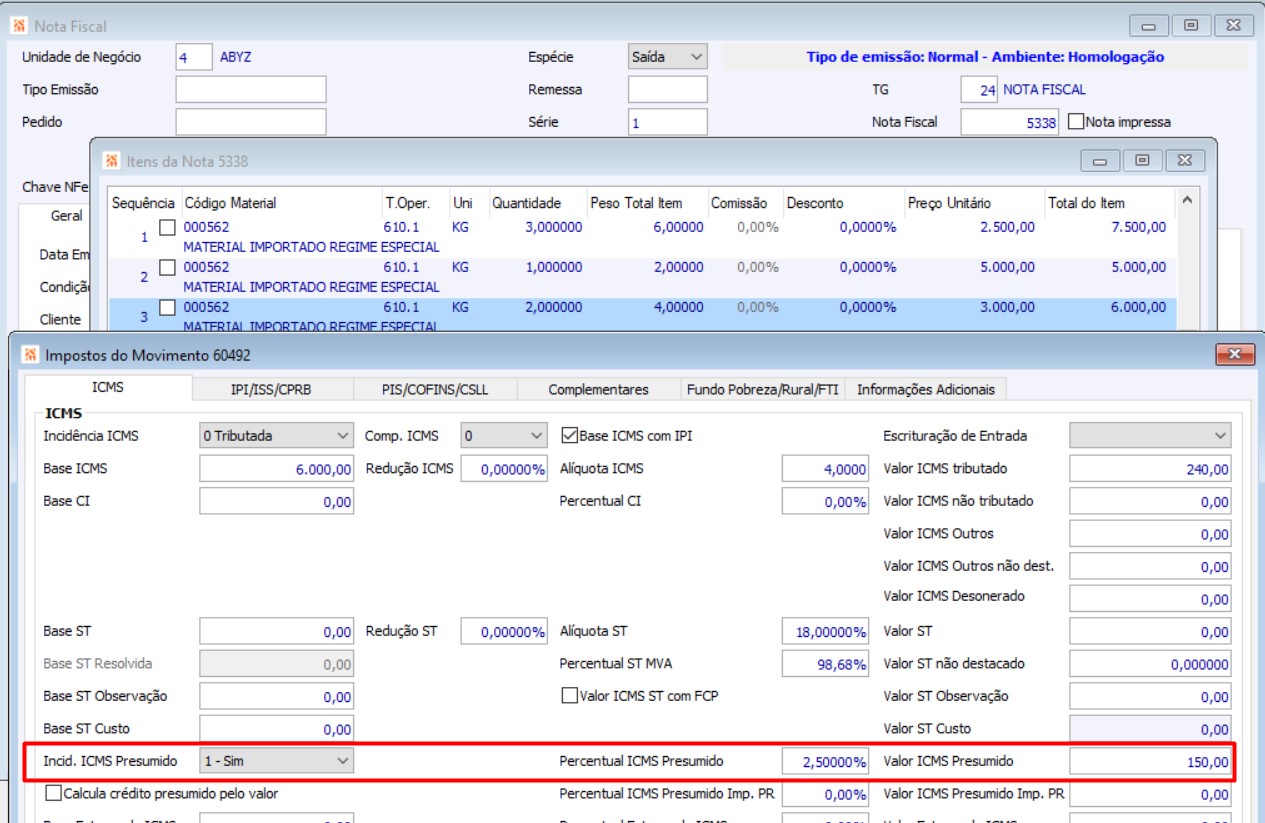Enable Valor ICMS ST com FCP

pos(570,695)
